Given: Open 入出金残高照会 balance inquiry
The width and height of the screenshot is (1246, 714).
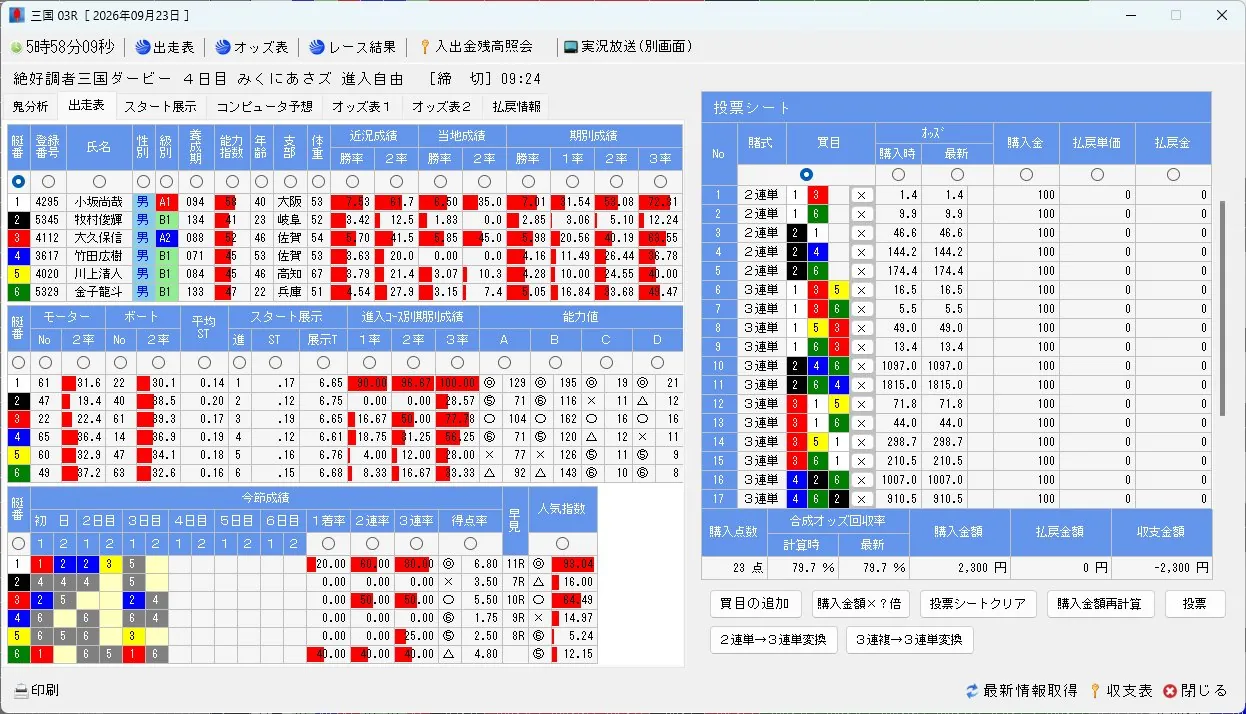Looking at the screenshot, I should click(x=476, y=47).
